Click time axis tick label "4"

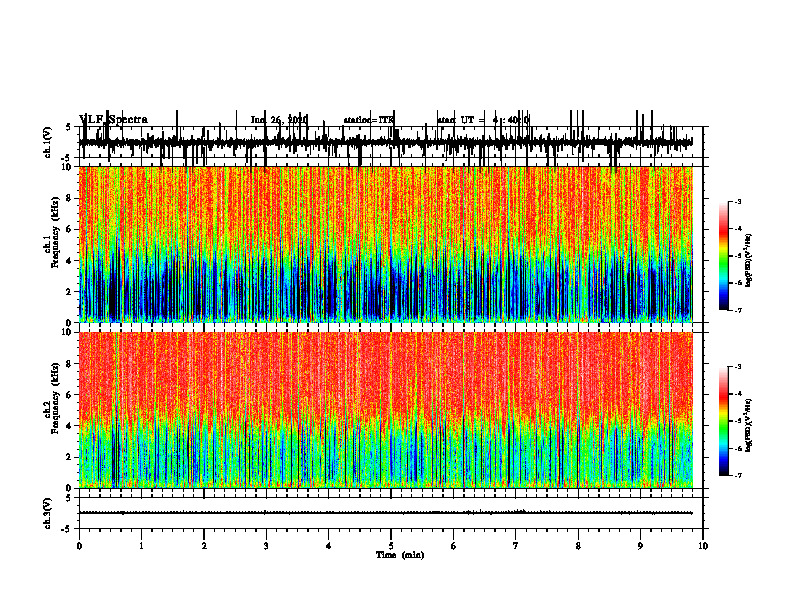click(x=329, y=546)
